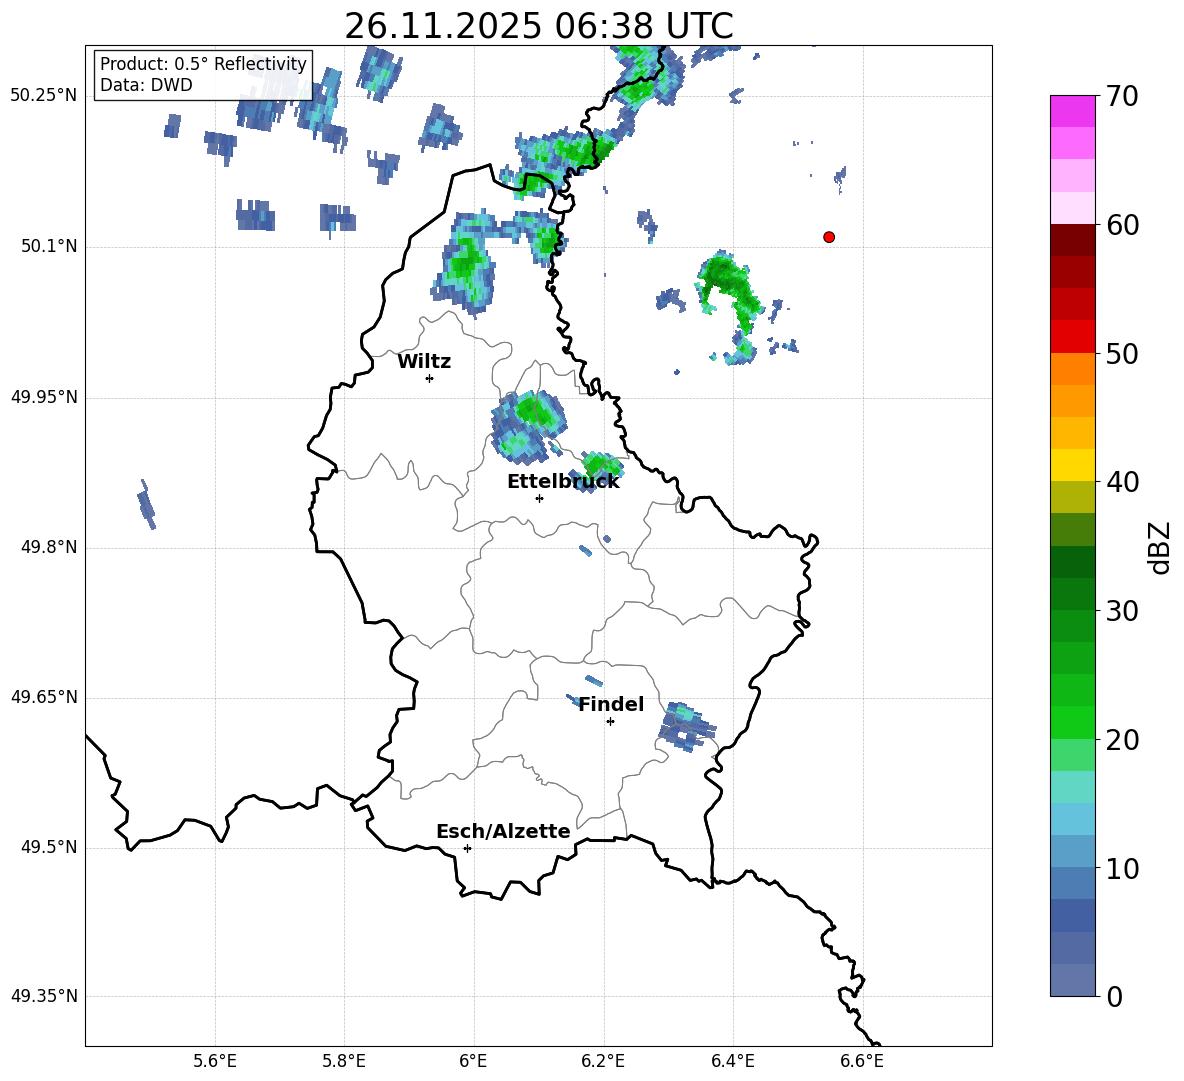Click the colorbar tick value 30
This screenshot has height=1081, width=1184.
(x=1122, y=611)
